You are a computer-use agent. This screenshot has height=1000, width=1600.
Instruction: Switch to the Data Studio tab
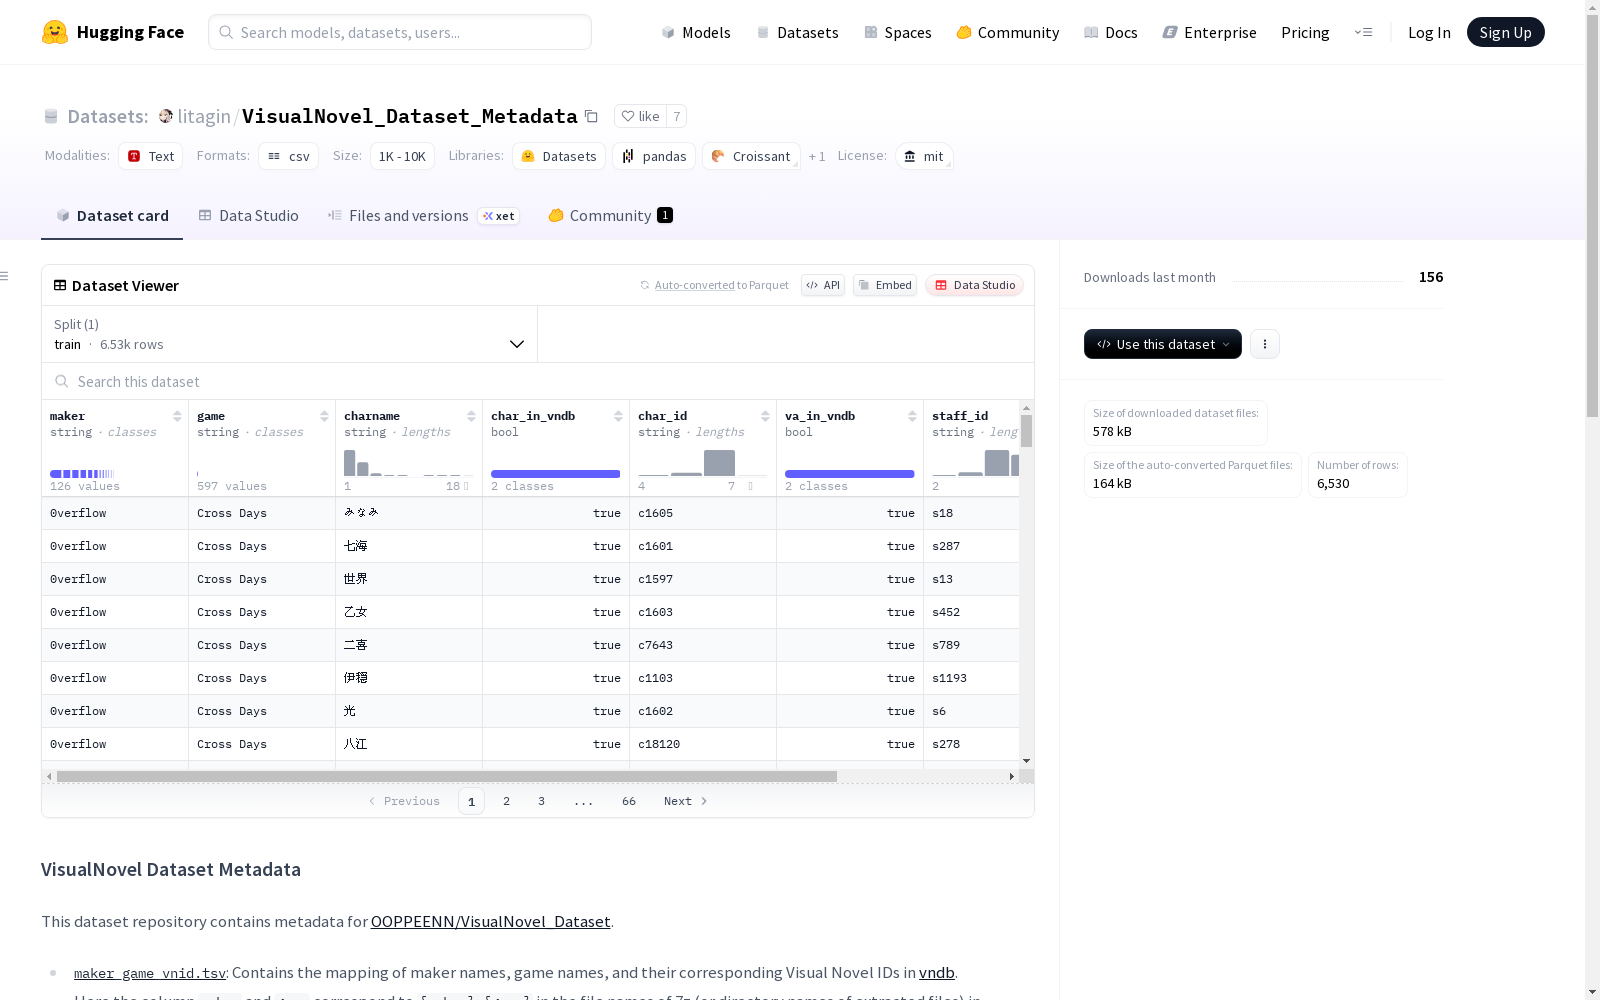(248, 216)
